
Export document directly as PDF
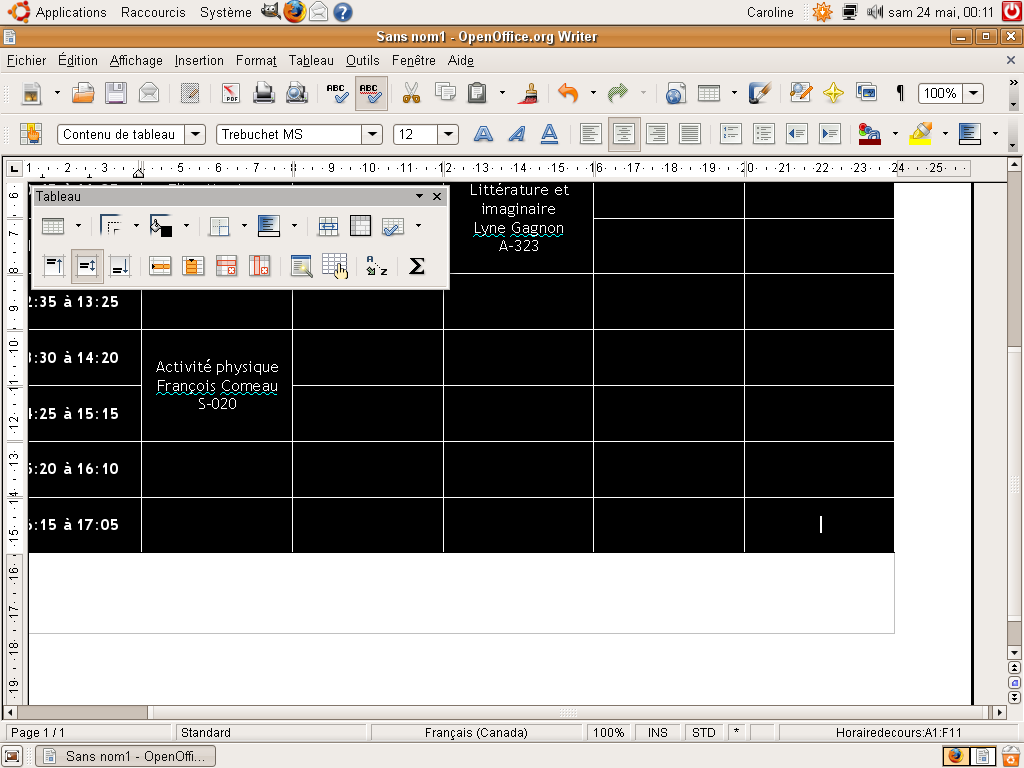[x=231, y=93]
